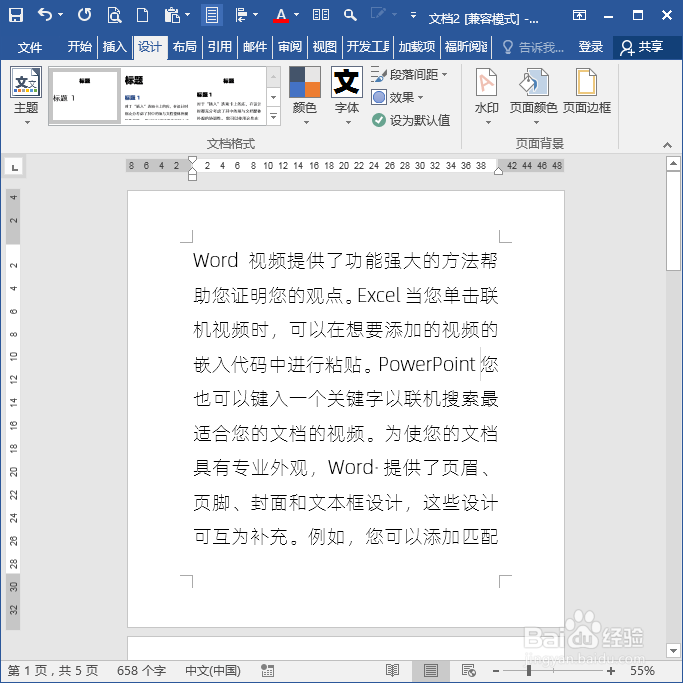Screen dimensions: 683x683
Task: Select the third style set thumbnail
Action: tap(228, 96)
